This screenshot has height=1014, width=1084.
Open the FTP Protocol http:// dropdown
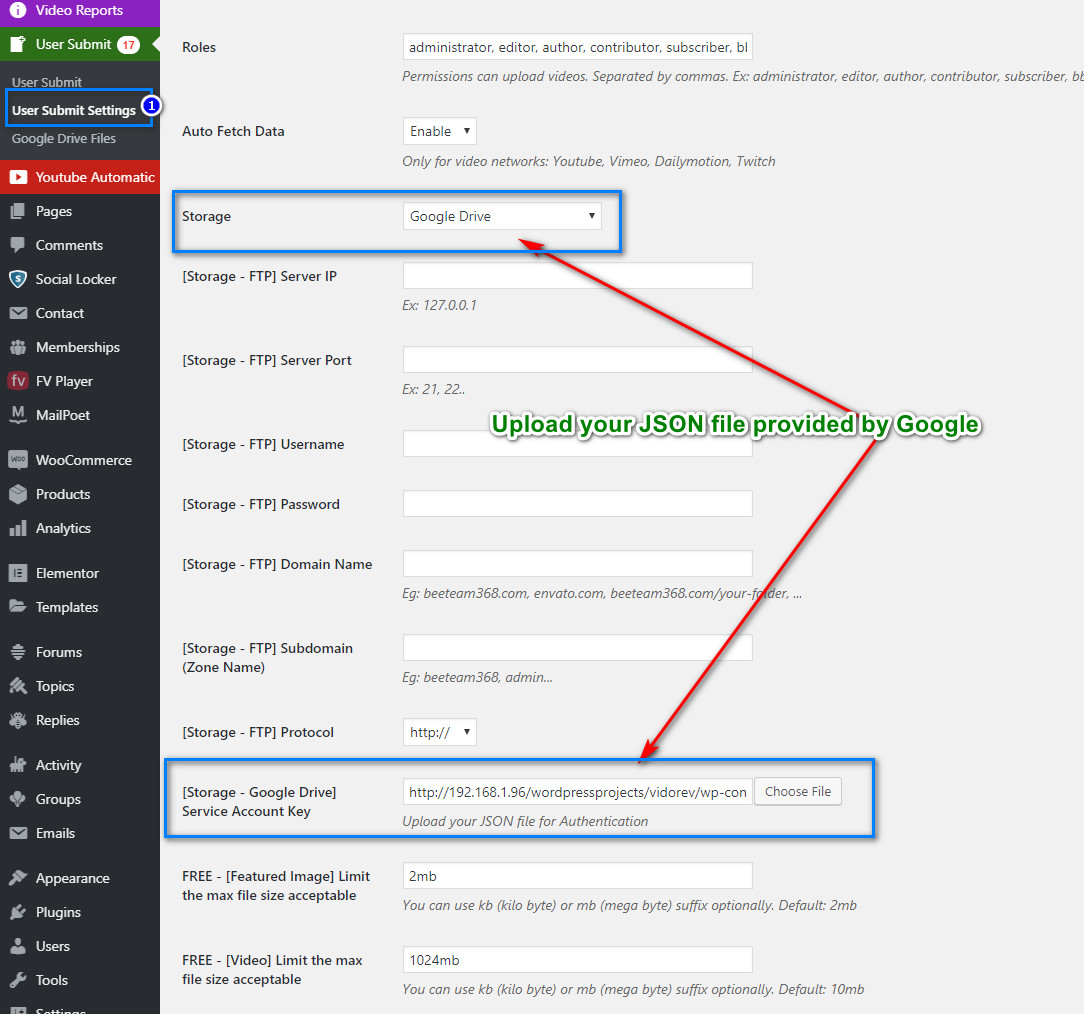pyautogui.click(x=439, y=732)
